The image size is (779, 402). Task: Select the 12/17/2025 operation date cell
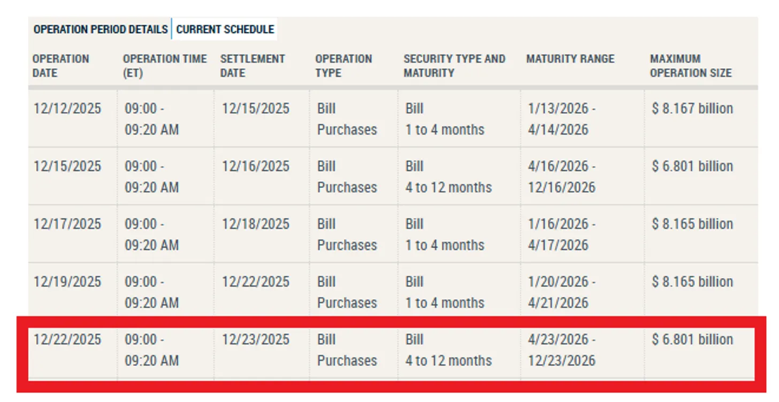click(x=68, y=225)
